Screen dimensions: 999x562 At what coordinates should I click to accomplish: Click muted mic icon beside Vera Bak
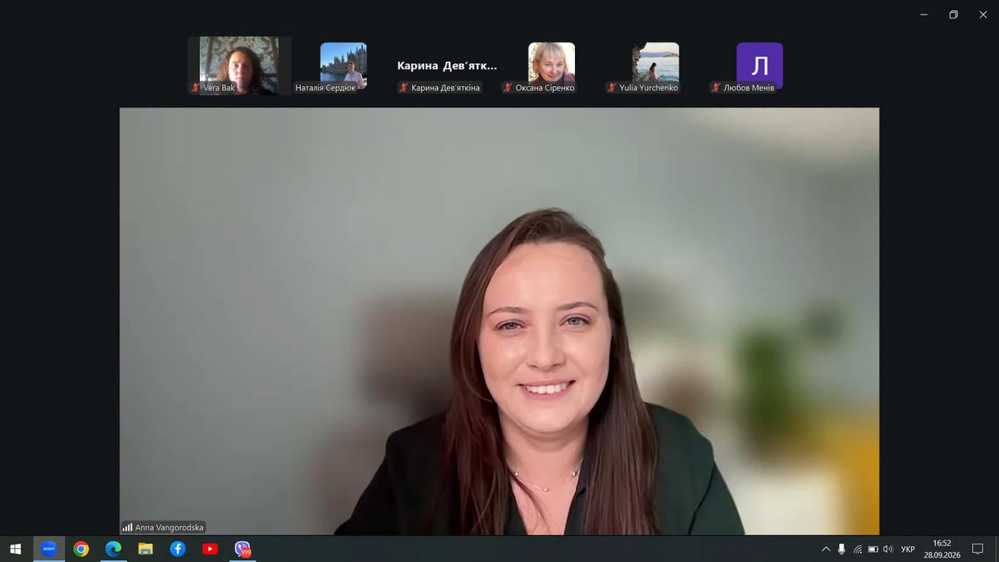point(196,88)
